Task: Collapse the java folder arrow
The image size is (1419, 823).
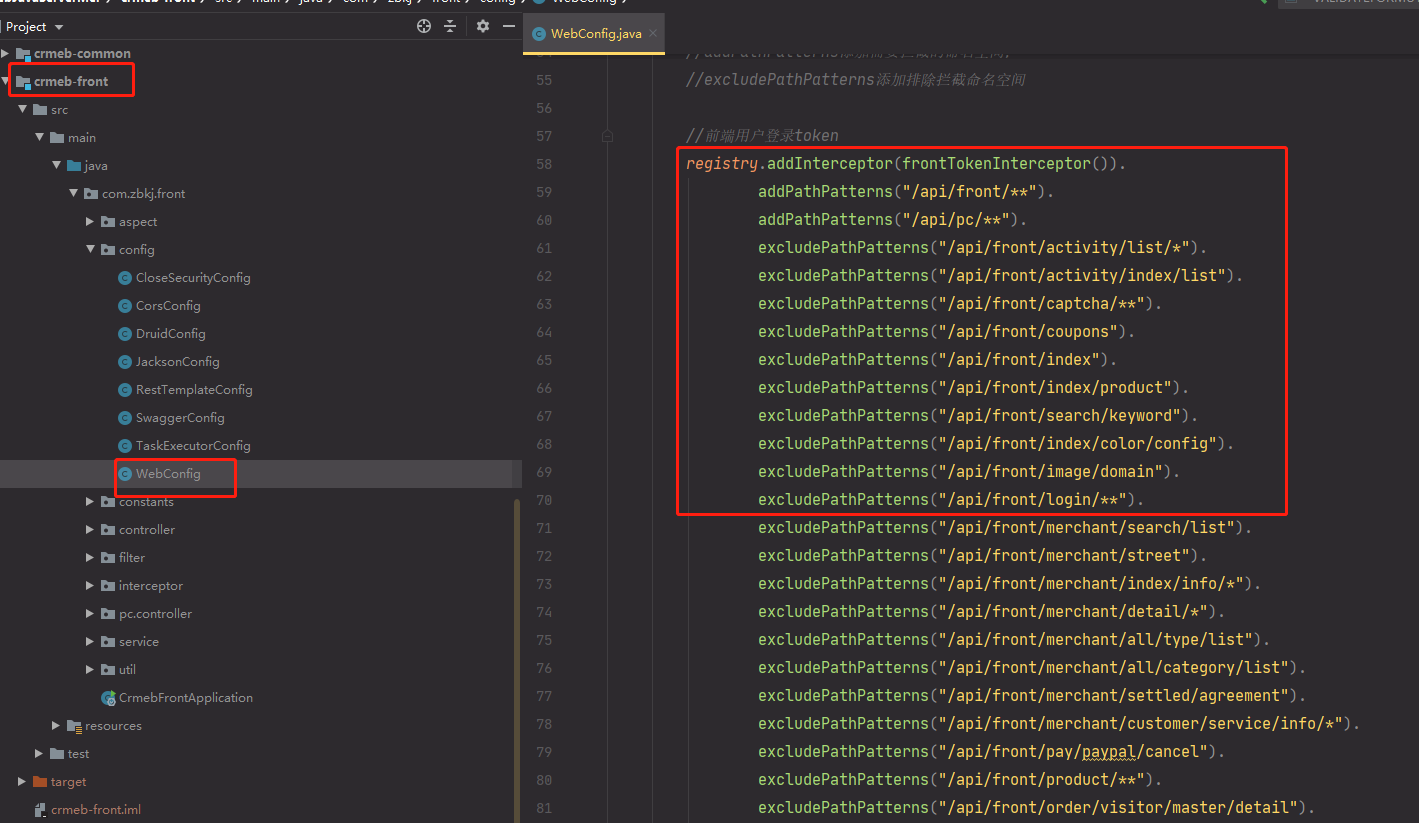Action: (x=57, y=165)
